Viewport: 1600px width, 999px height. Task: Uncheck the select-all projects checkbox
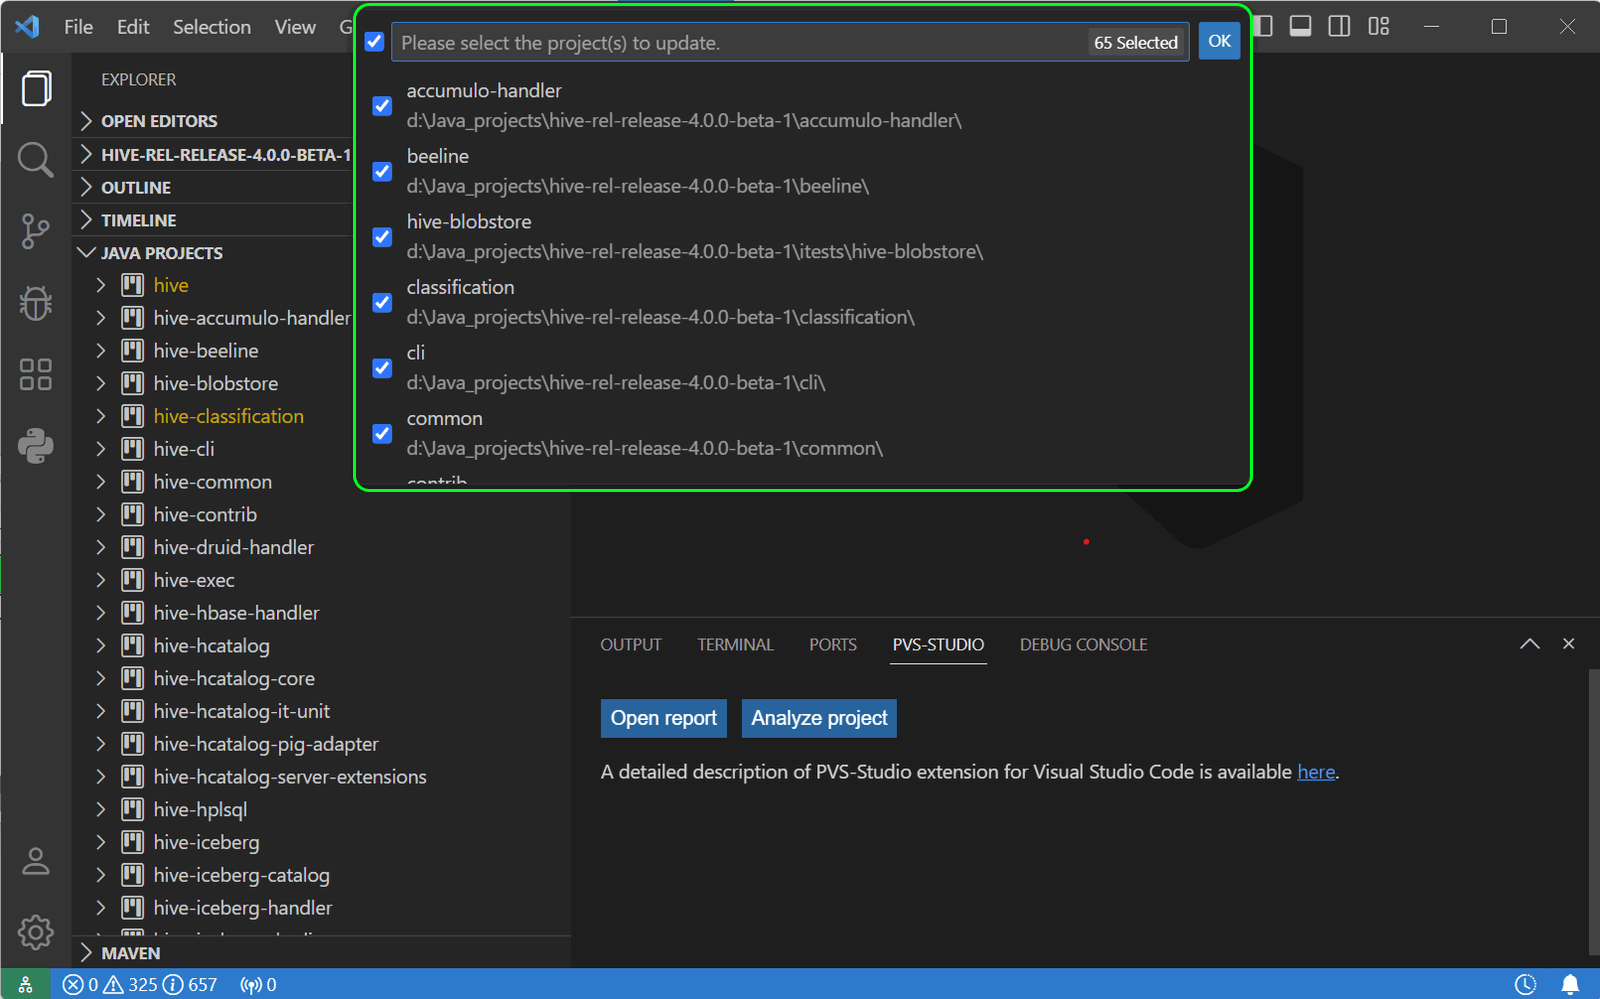373,41
